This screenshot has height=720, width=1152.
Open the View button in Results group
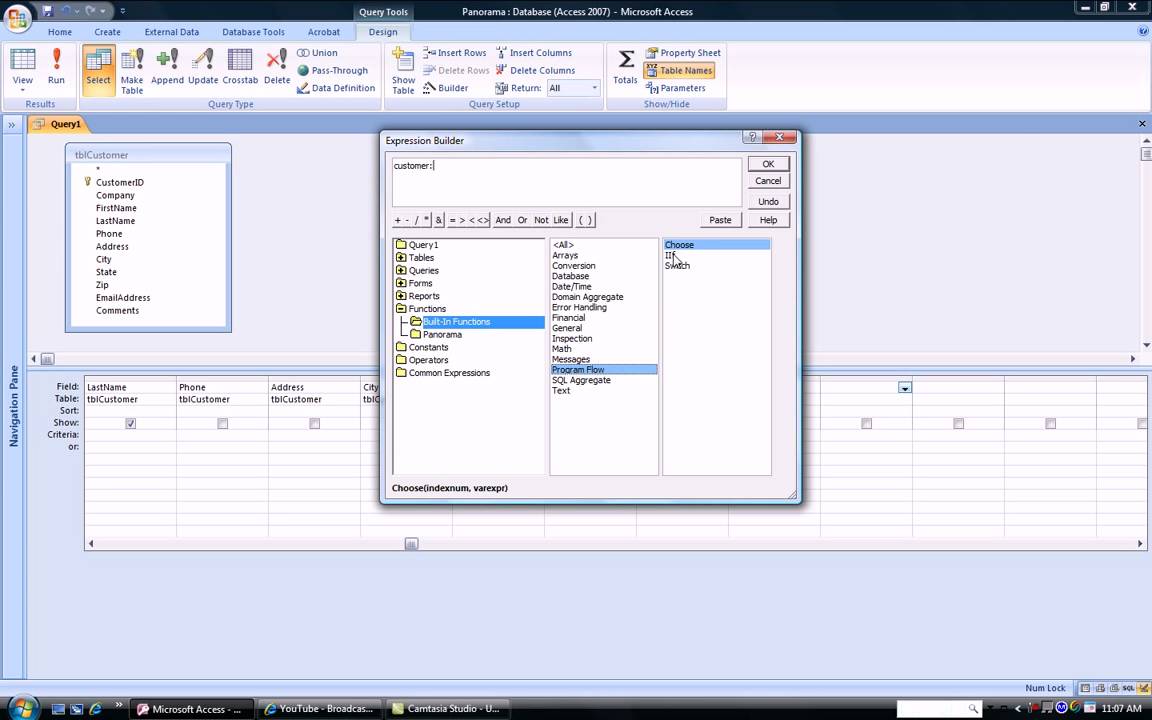coord(22,70)
